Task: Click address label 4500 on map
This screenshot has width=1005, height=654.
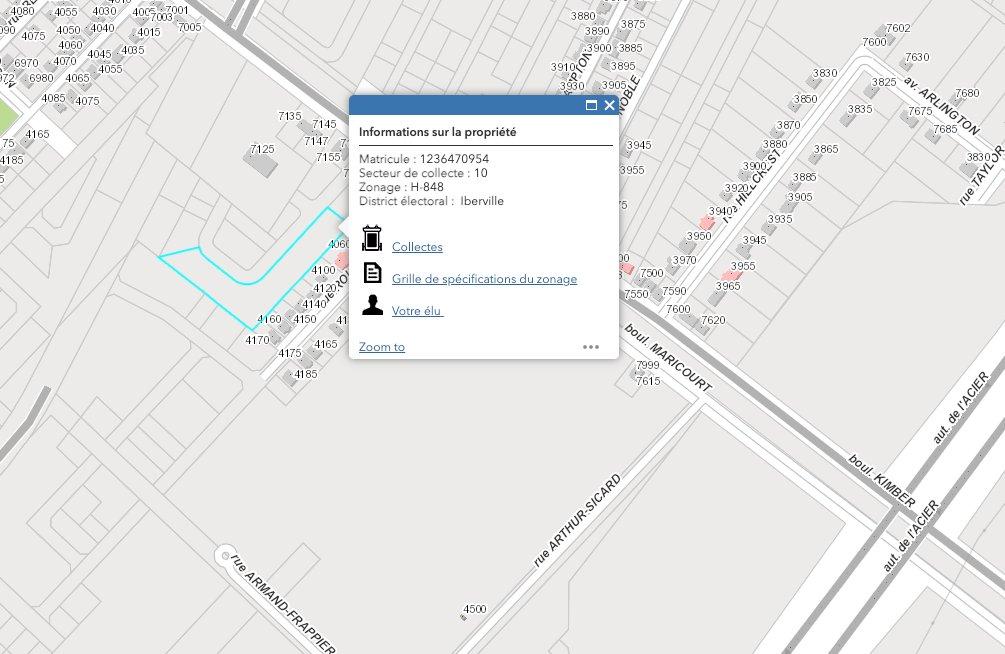Action: pos(475,609)
